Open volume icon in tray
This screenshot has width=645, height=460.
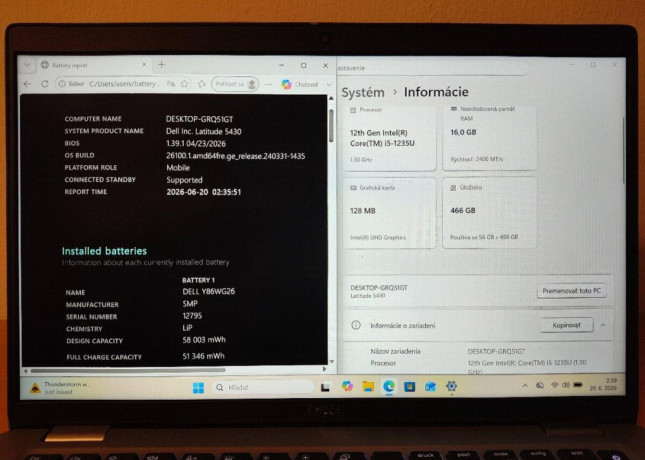pos(566,385)
